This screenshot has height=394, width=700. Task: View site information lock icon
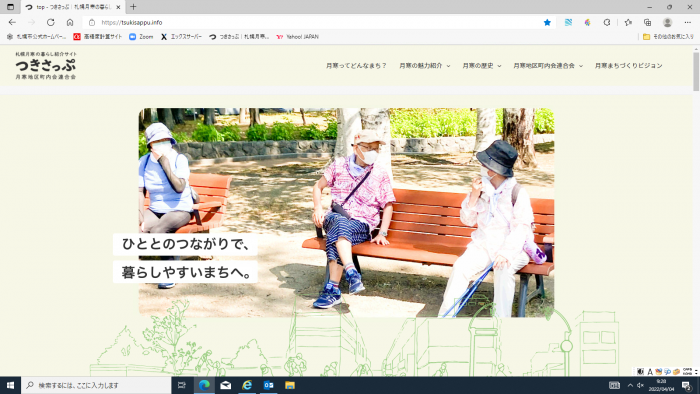point(92,22)
